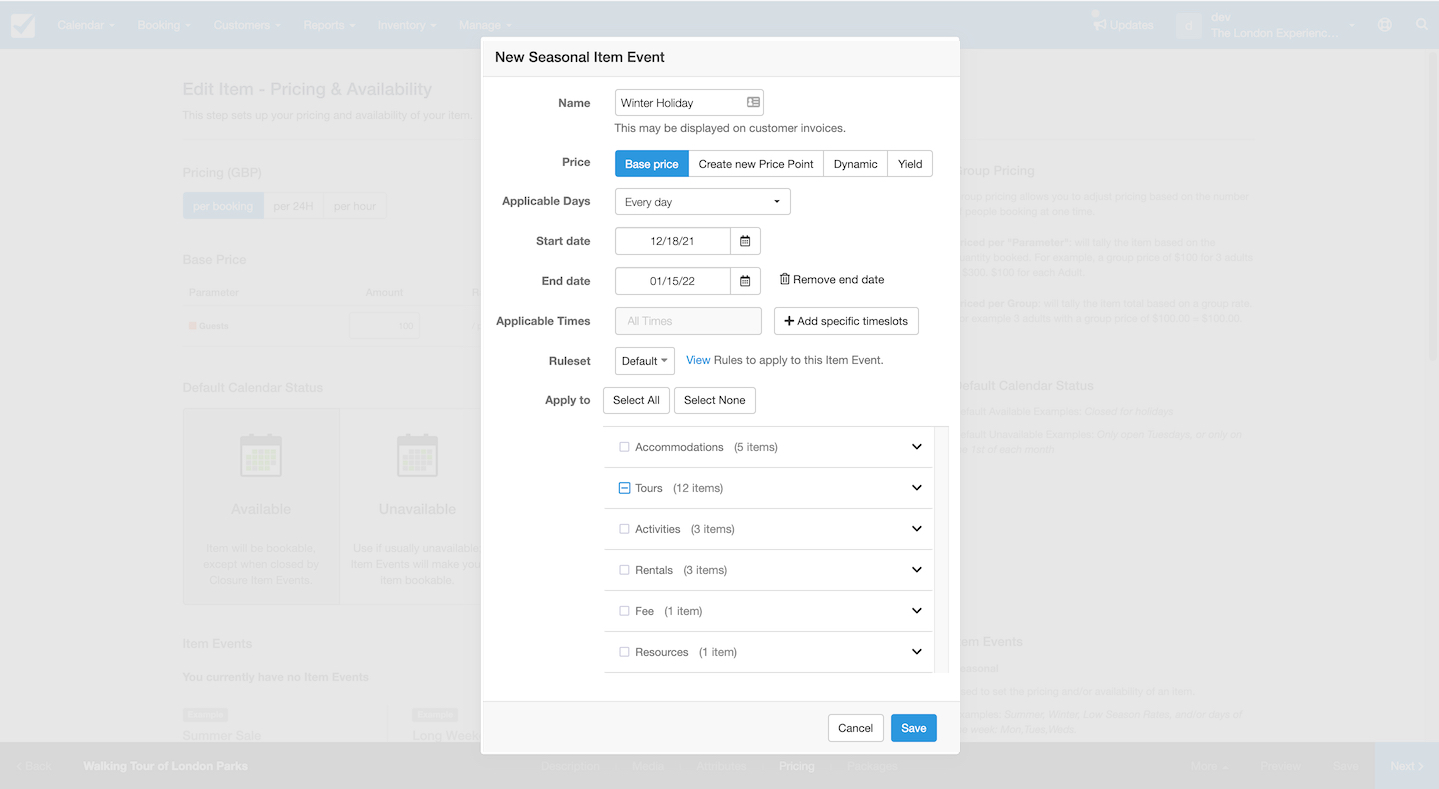Select Create new Price Point option
Image resolution: width=1439 pixels, height=789 pixels.
(x=756, y=164)
